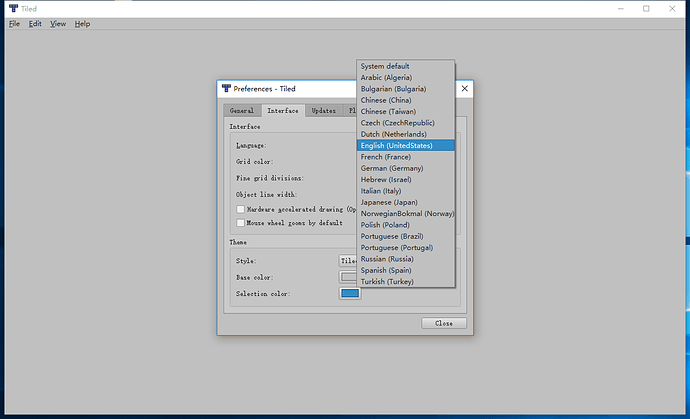Choose Russian (Russia) language

click(405, 259)
